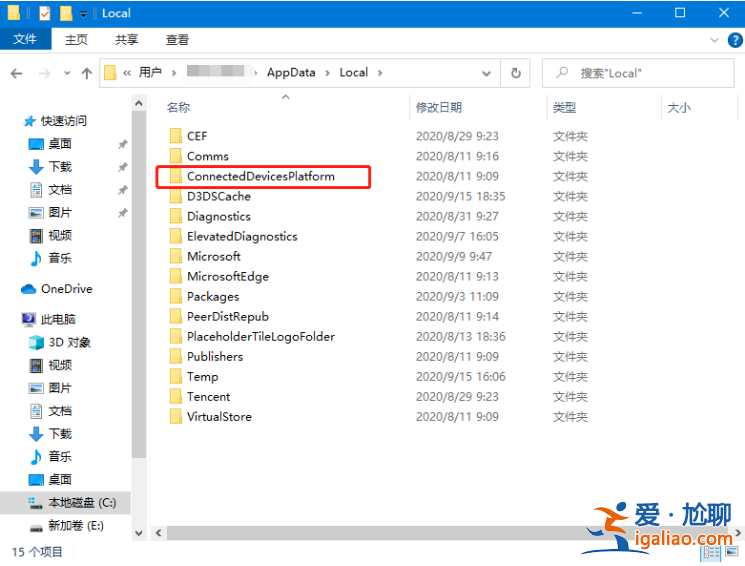745x566 pixels.
Task: Open the chevron after the AppData breadcrumb
Action: coord(327,73)
